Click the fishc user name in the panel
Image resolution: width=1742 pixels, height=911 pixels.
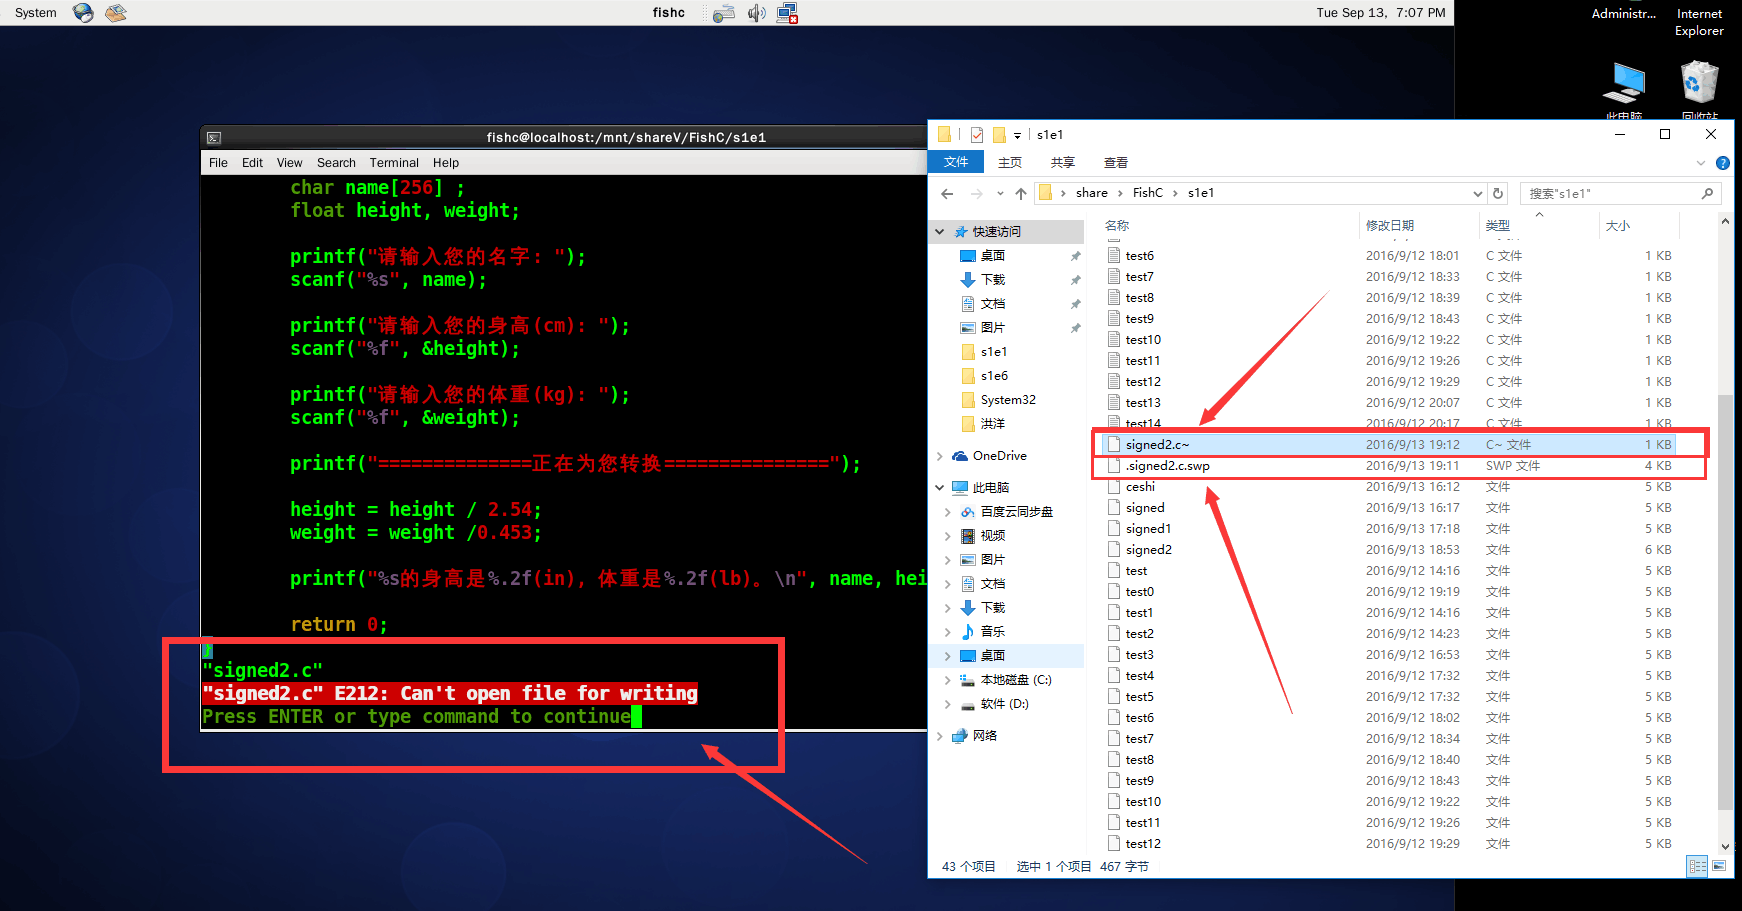(669, 13)
